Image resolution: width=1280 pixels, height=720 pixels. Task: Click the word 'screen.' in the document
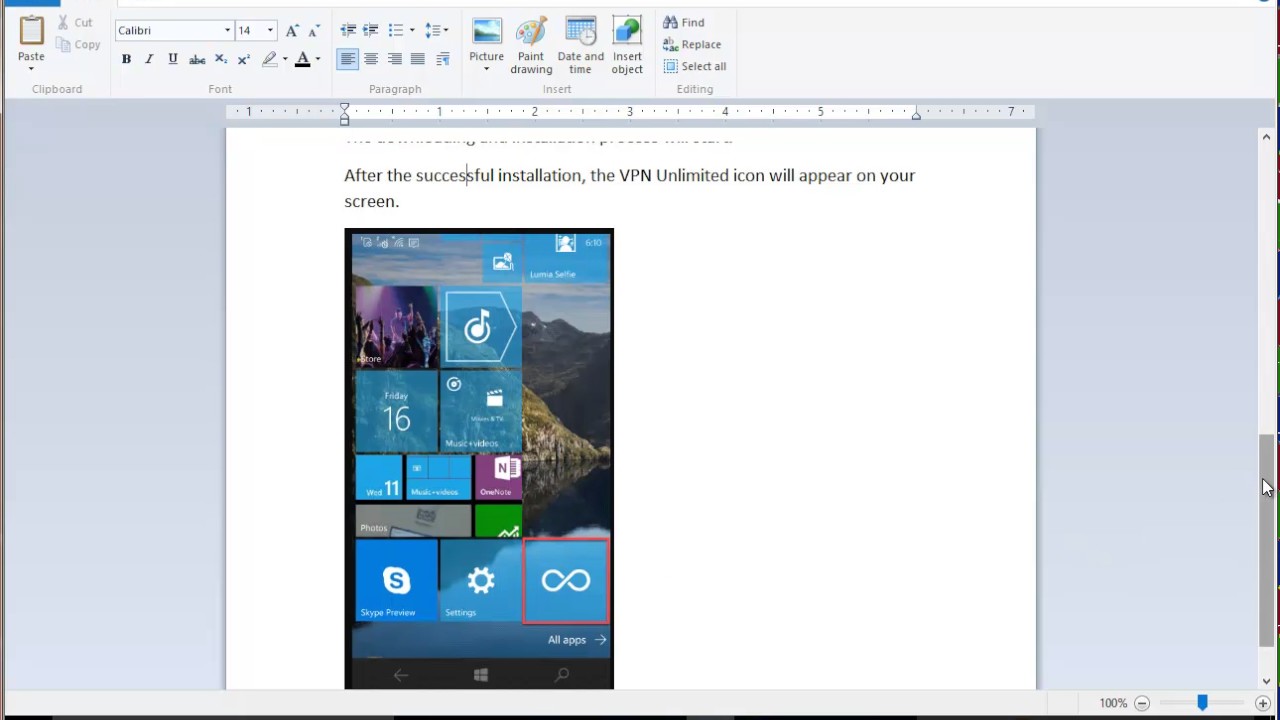tap(372, 201)
